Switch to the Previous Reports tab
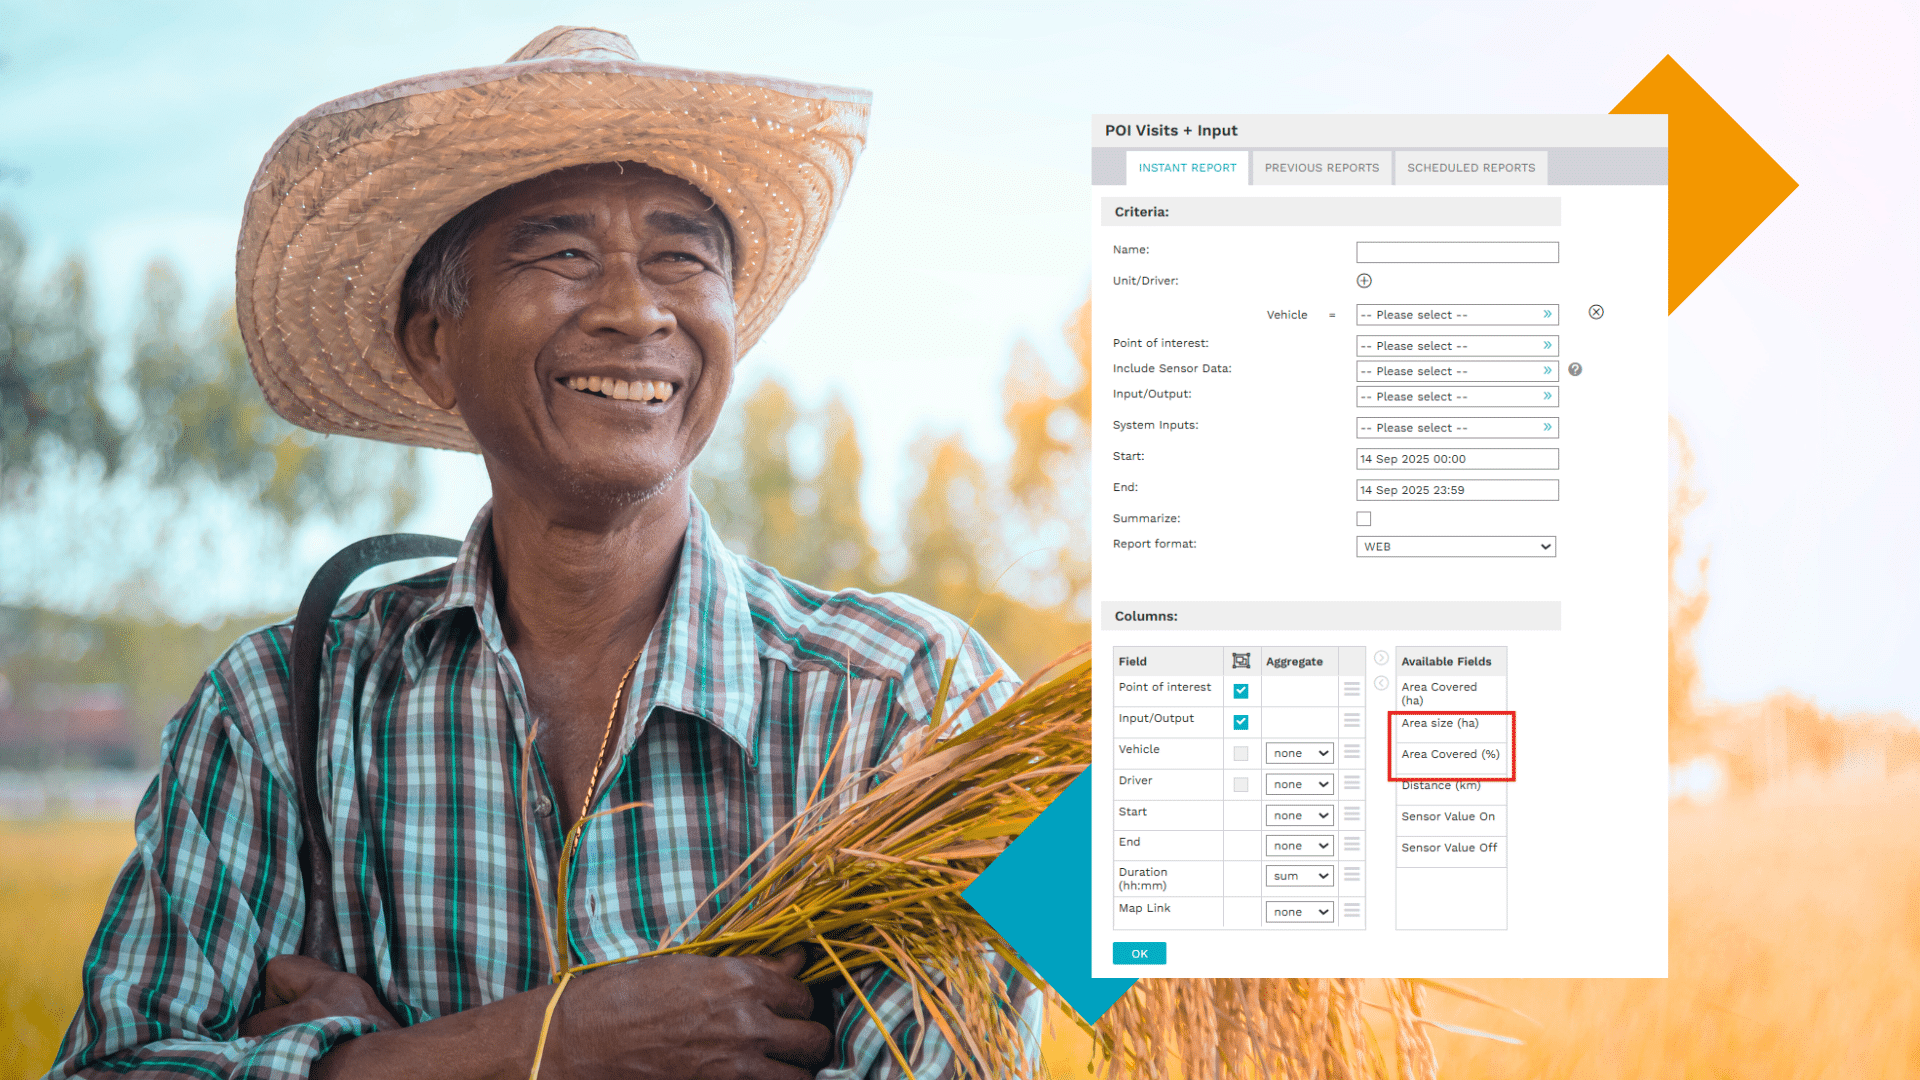1920x1080 pixels. tap(1321, 168)
